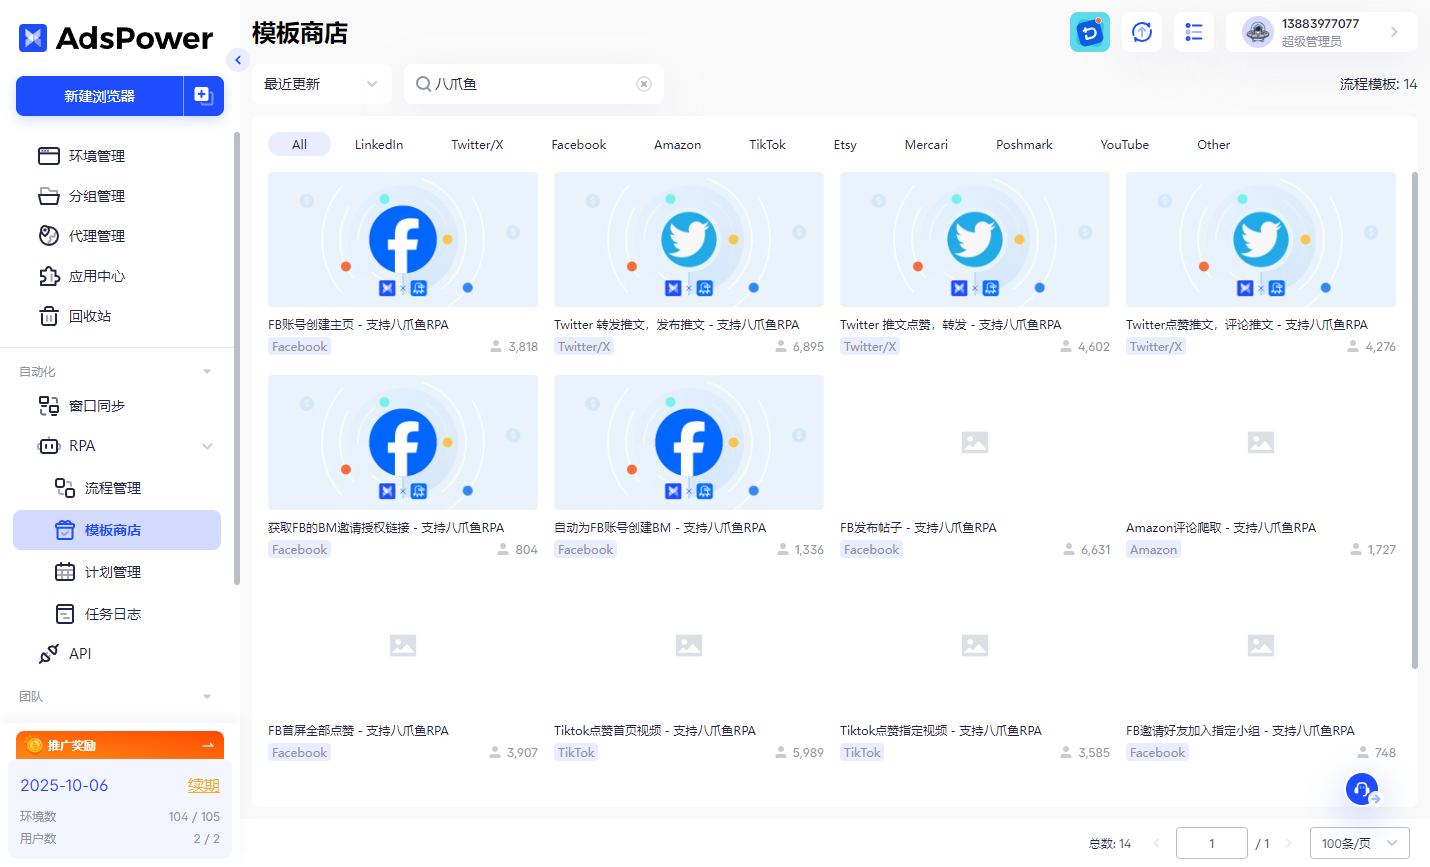Viewport: 1430px width, 867px height.
Task: Open 分组管理 folder item
Action: click(97, 196)
